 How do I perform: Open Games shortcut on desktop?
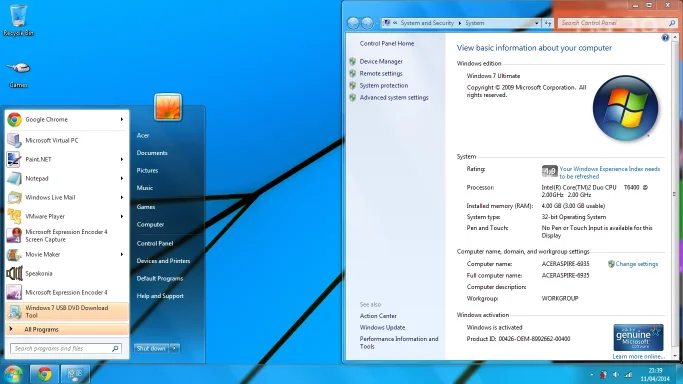[x=18, y=74]
